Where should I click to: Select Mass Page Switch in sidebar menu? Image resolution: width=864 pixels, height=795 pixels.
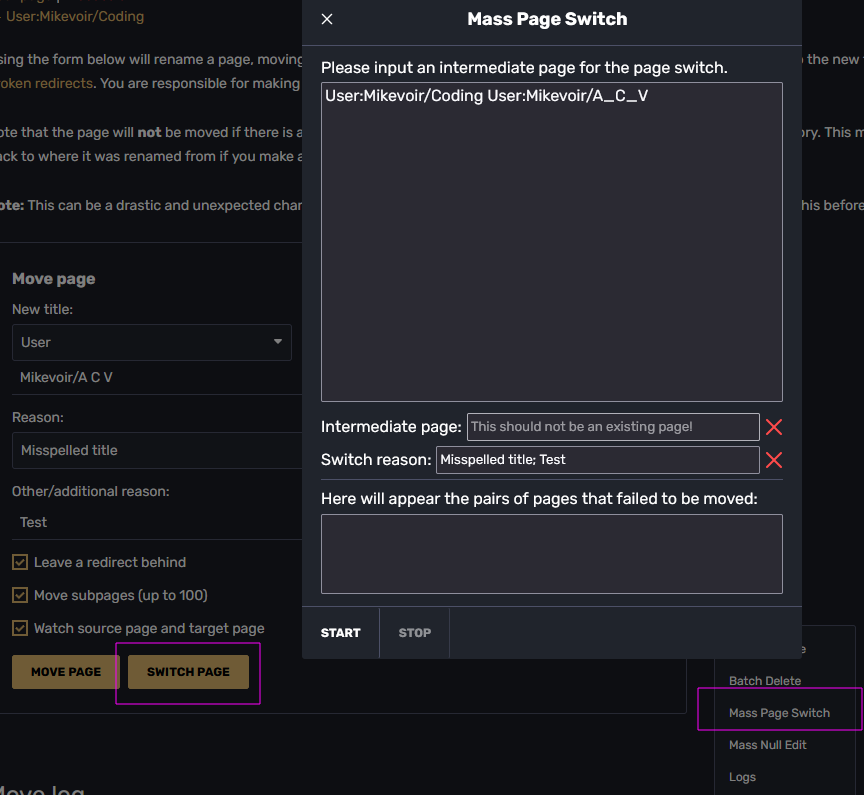779,713
